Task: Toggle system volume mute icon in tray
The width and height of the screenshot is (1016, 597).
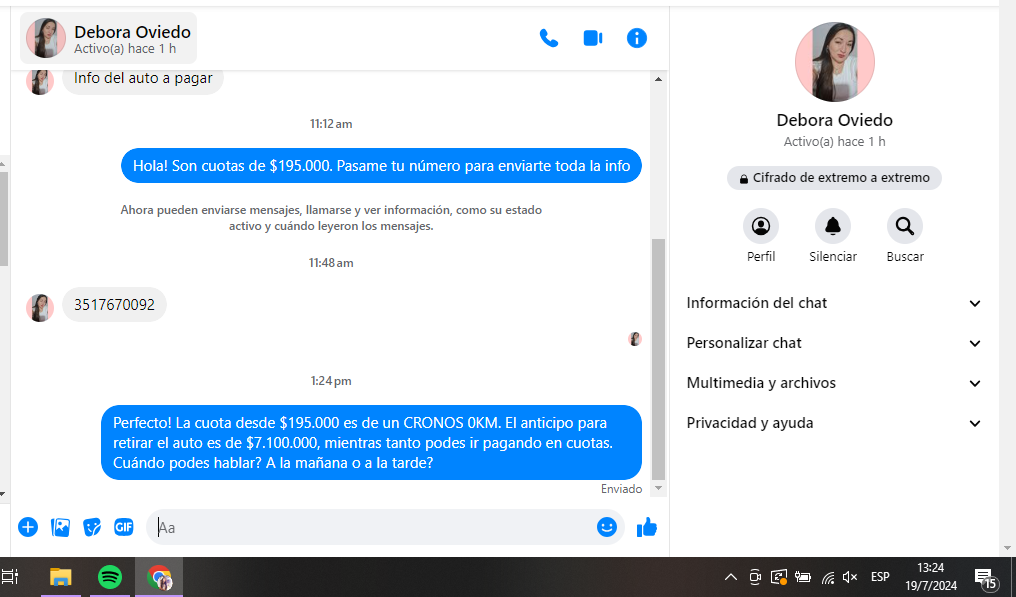Action: click(850, 577)
